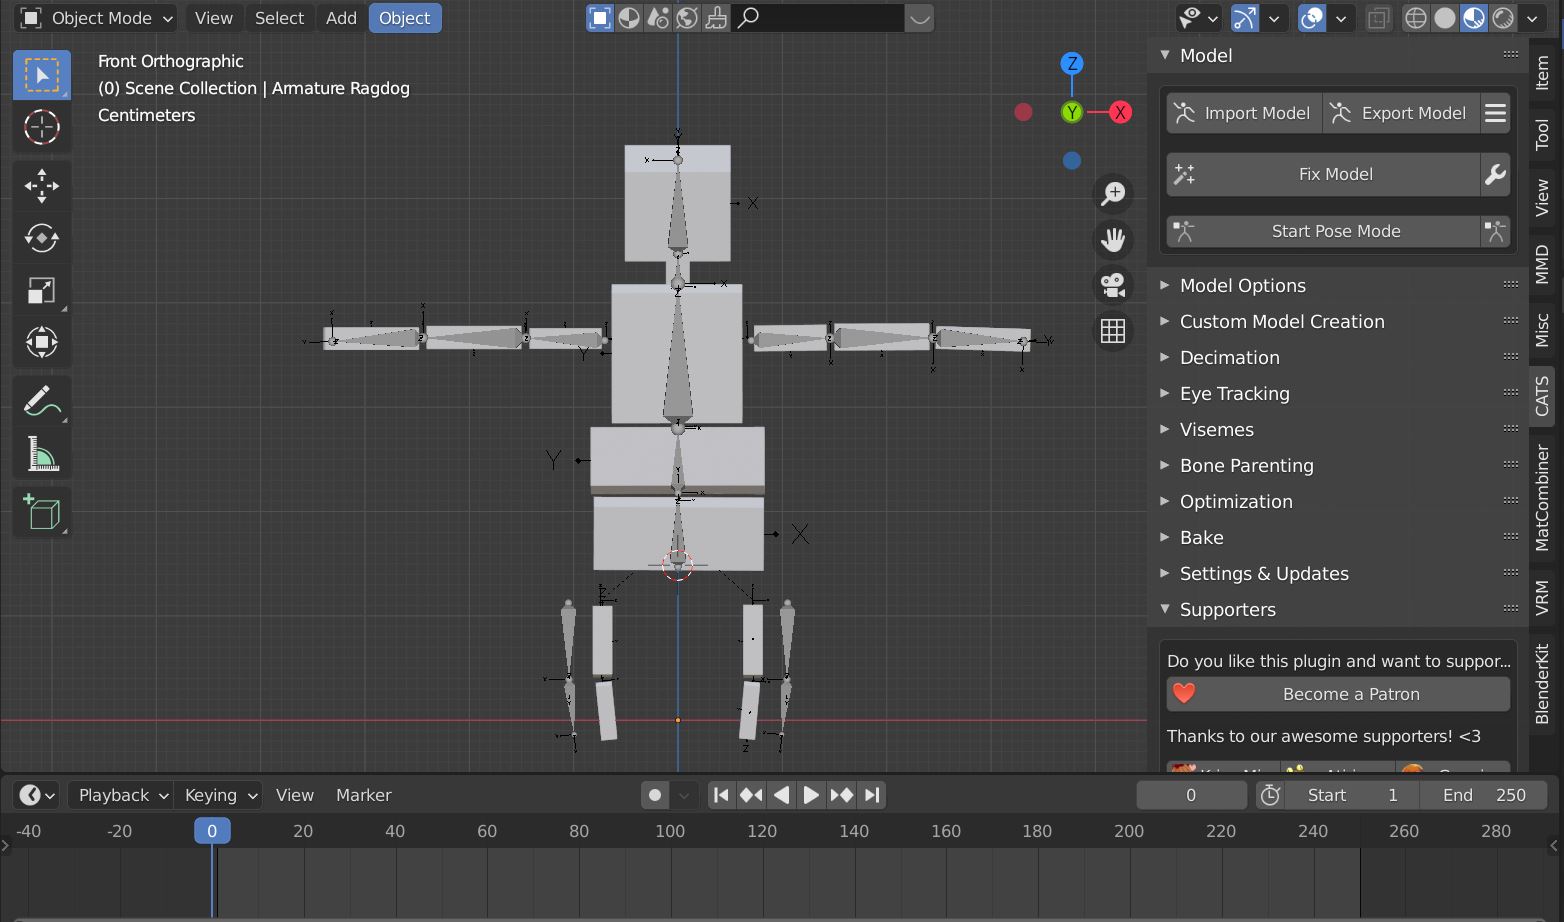Open the Keying popover

click(x=219, y=795)
